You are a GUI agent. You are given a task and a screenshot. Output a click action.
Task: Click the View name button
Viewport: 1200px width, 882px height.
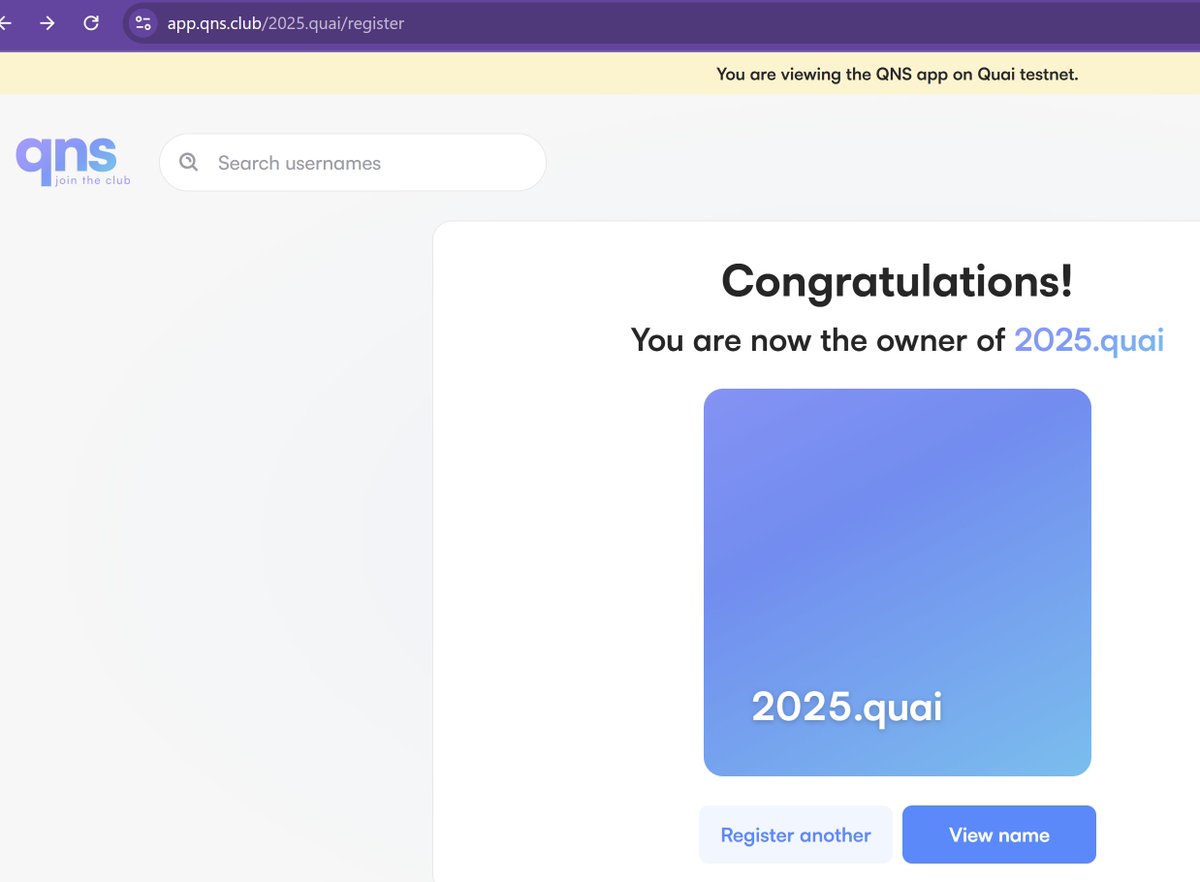[x=999, y=835]
